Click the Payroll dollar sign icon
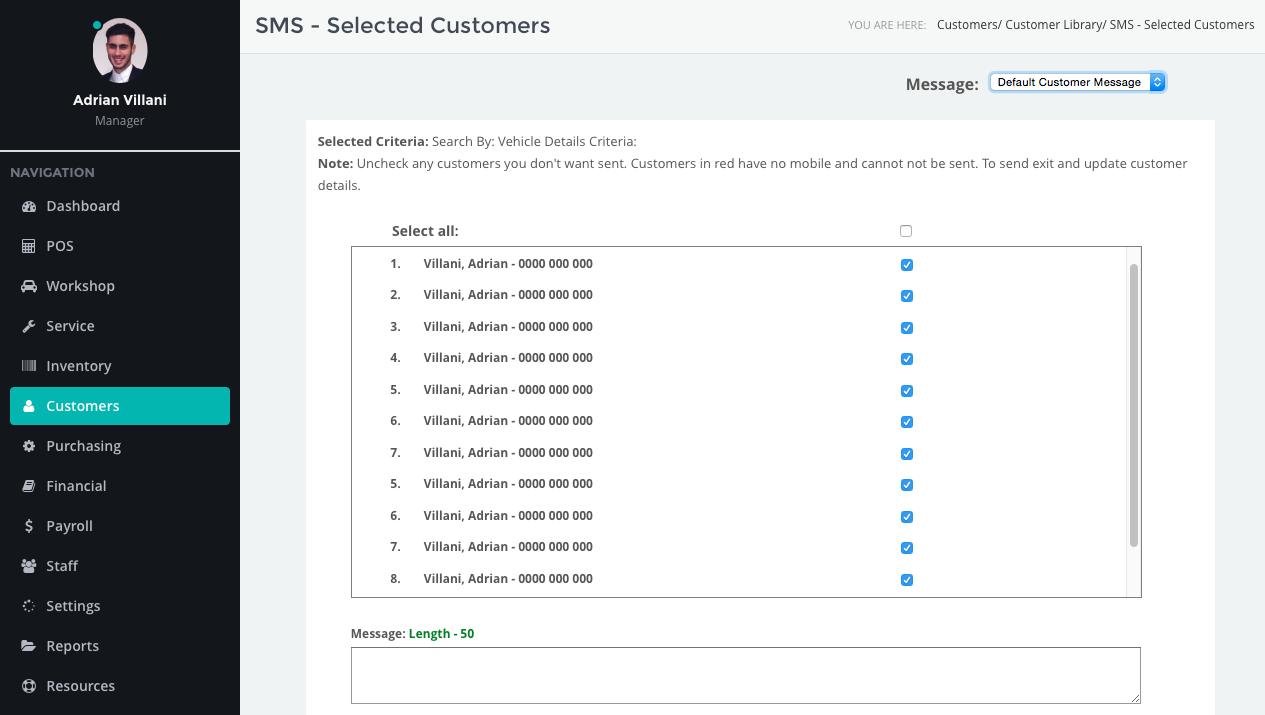 point(28,526)
